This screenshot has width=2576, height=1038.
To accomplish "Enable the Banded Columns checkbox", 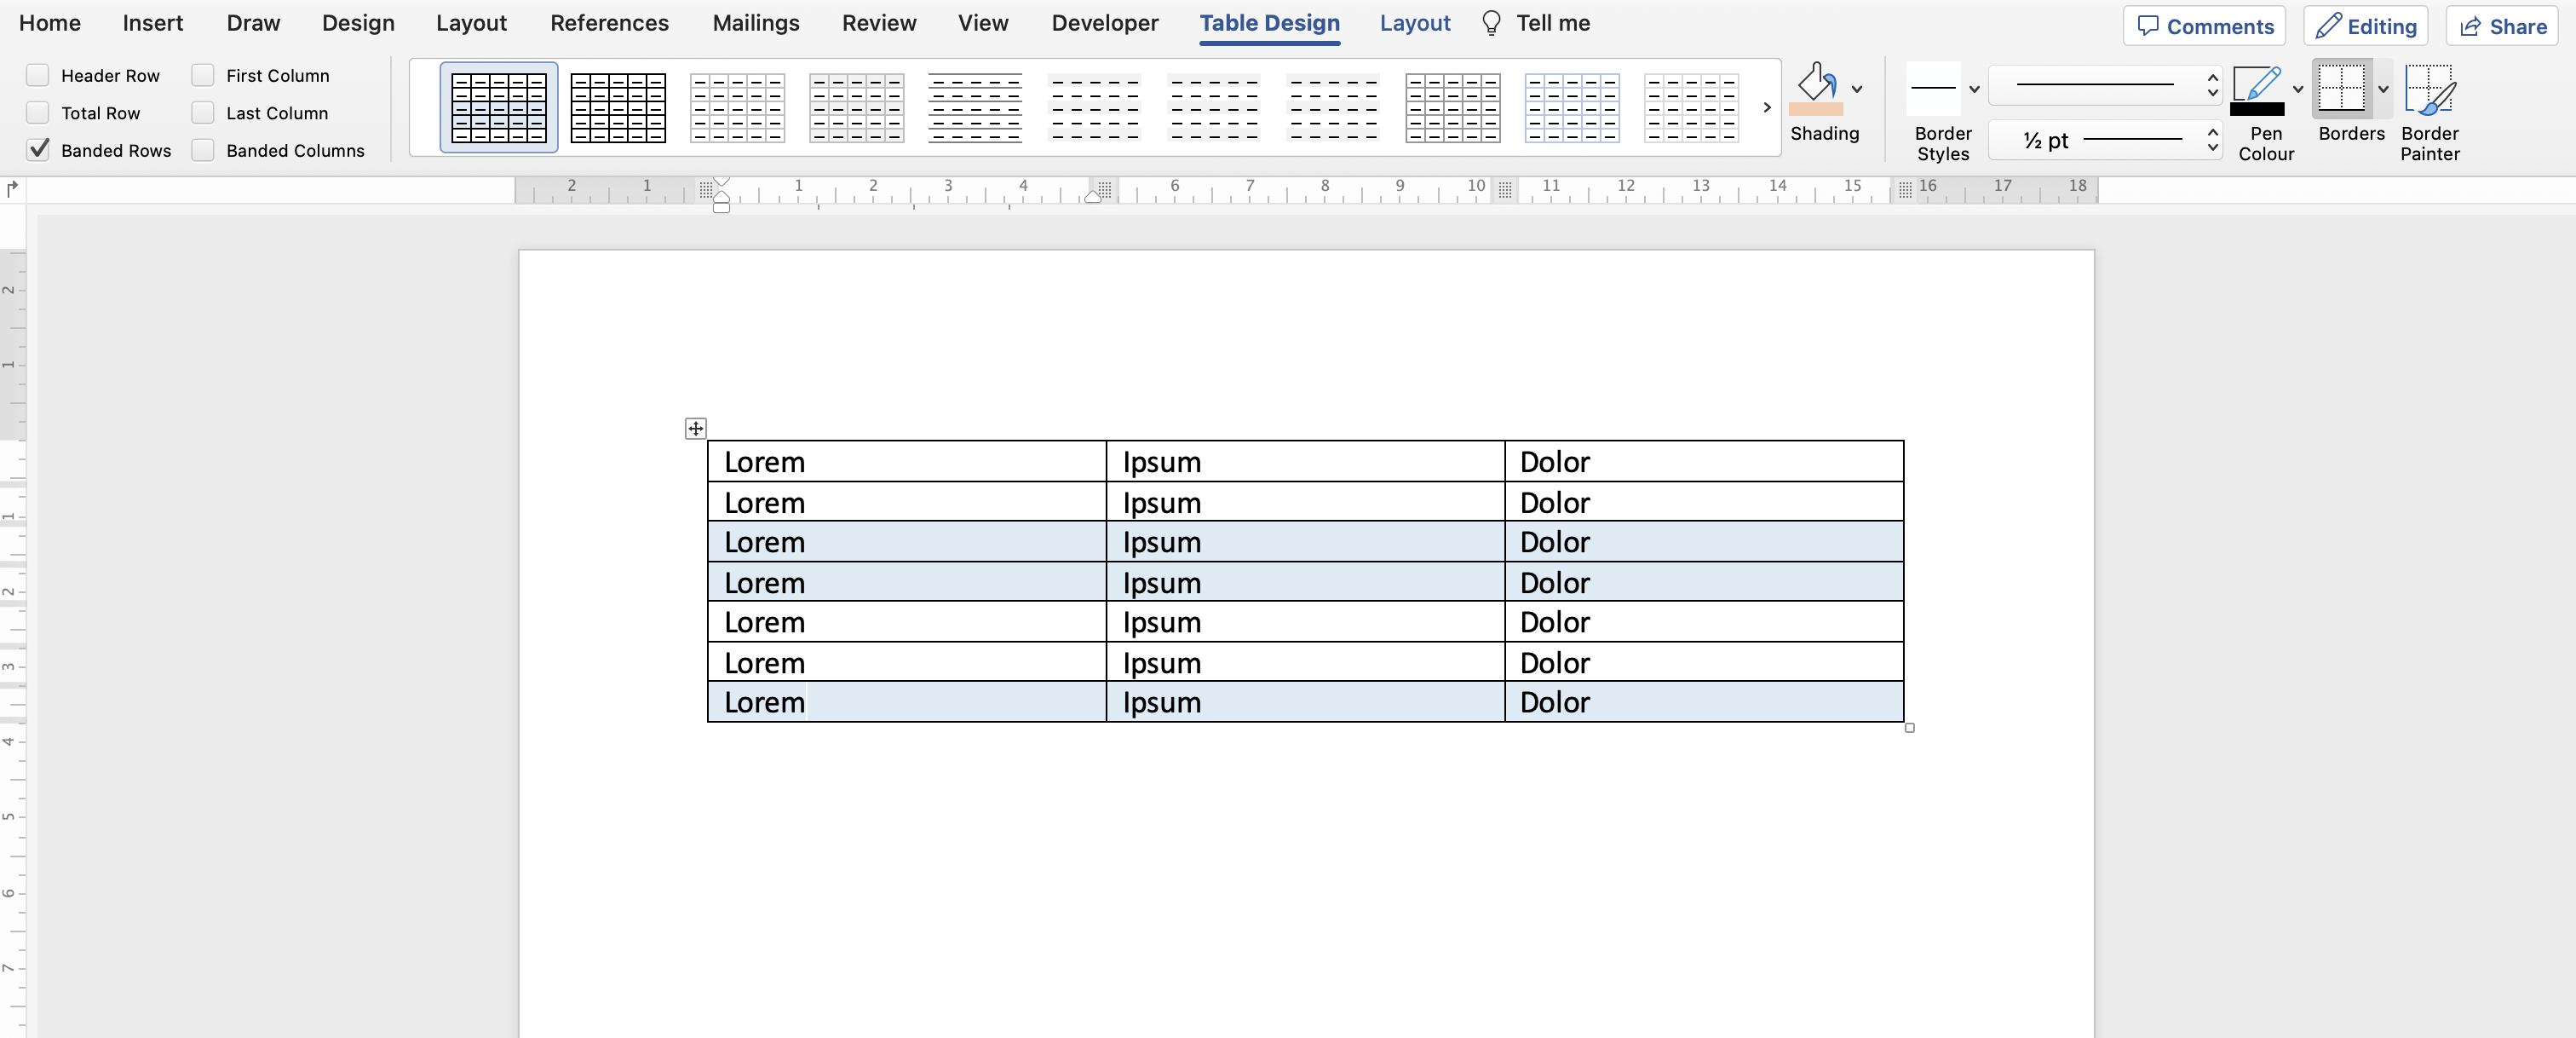I will 203,150.
